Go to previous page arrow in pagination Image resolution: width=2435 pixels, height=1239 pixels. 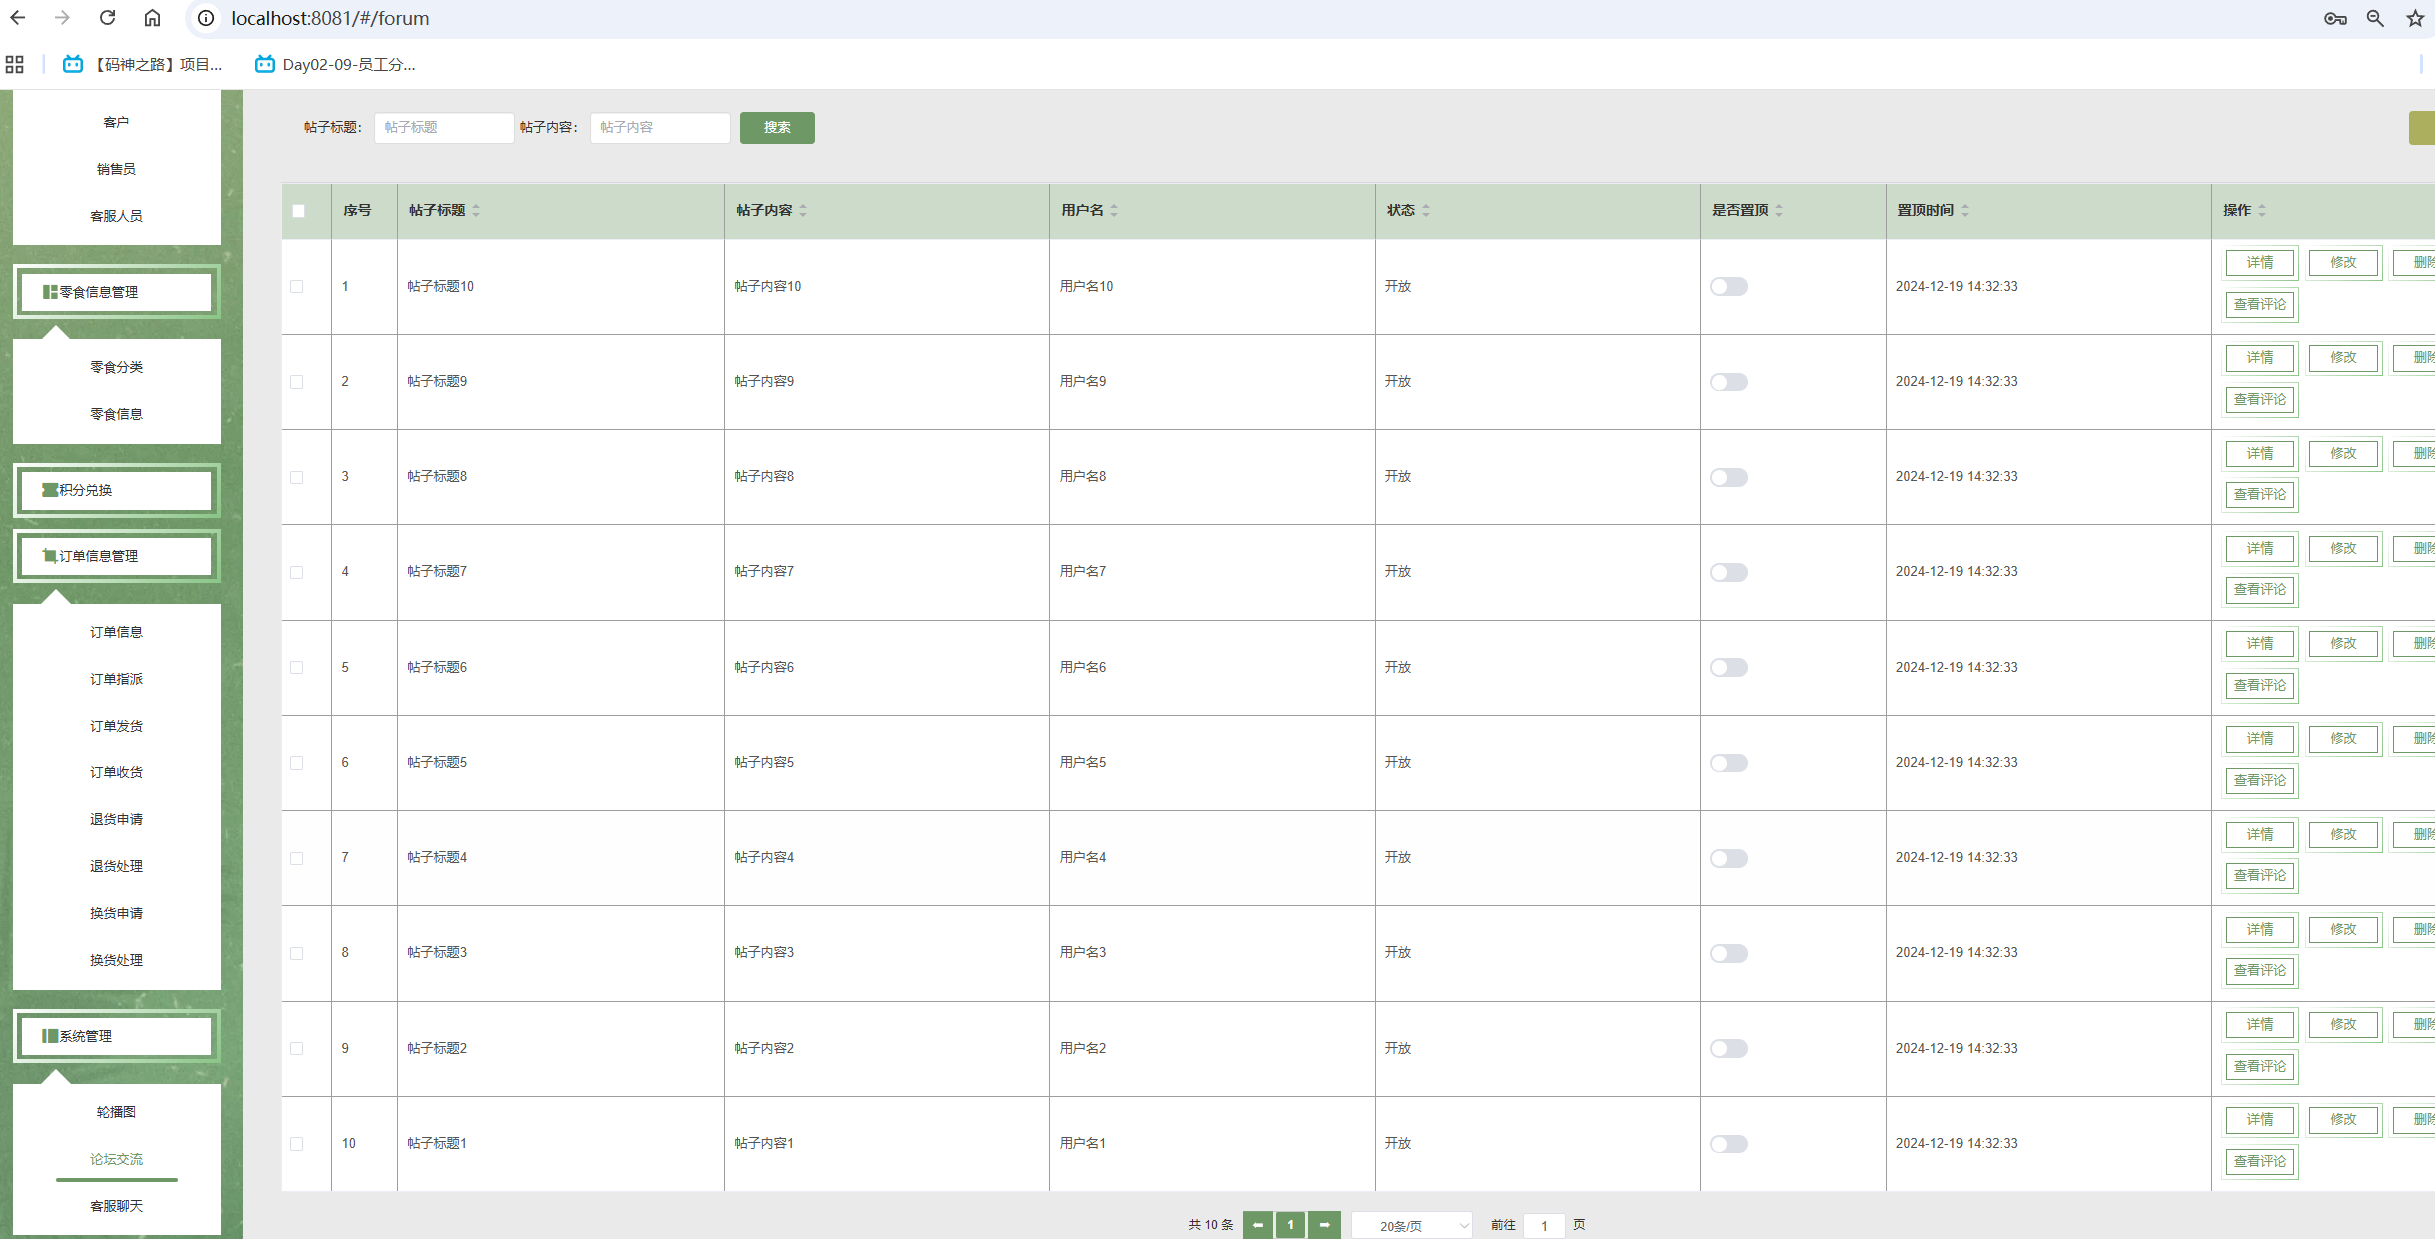point(1258,1224)
